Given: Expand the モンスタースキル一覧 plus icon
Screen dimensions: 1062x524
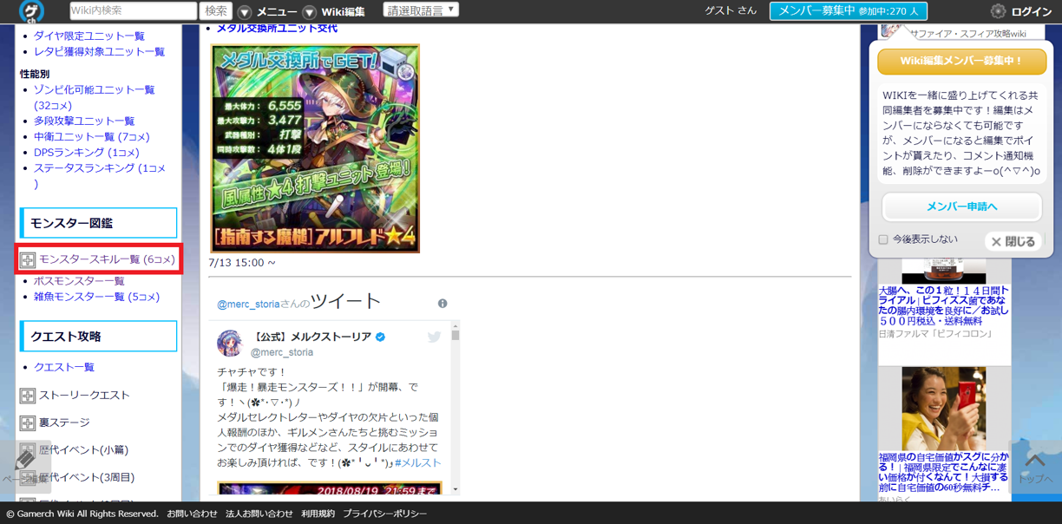Looking at the screenshot, I should [x=28, y=259].
